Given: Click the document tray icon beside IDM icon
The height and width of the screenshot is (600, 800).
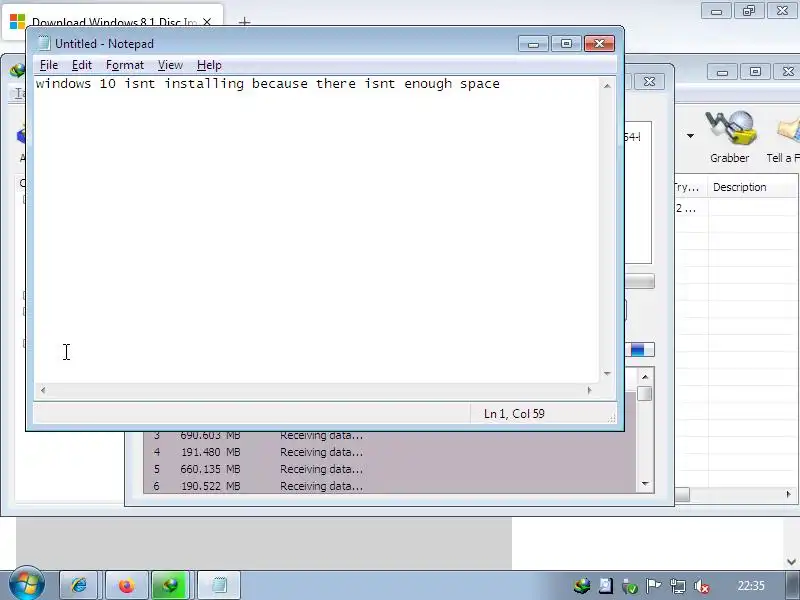Looking at the screenshot, I should [x=606, y=586].
